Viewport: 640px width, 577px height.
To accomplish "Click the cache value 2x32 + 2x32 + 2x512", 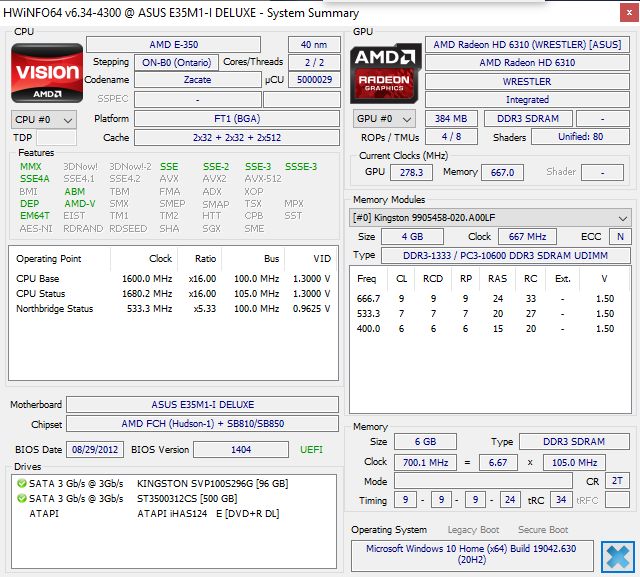I will tap(237, 138).
